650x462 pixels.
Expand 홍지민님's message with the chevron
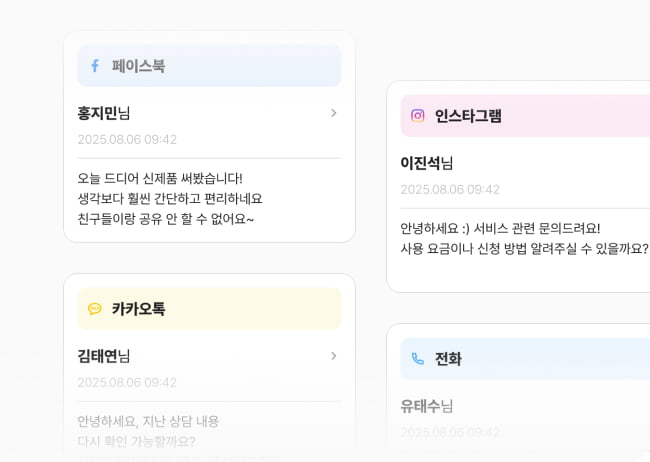334,113
